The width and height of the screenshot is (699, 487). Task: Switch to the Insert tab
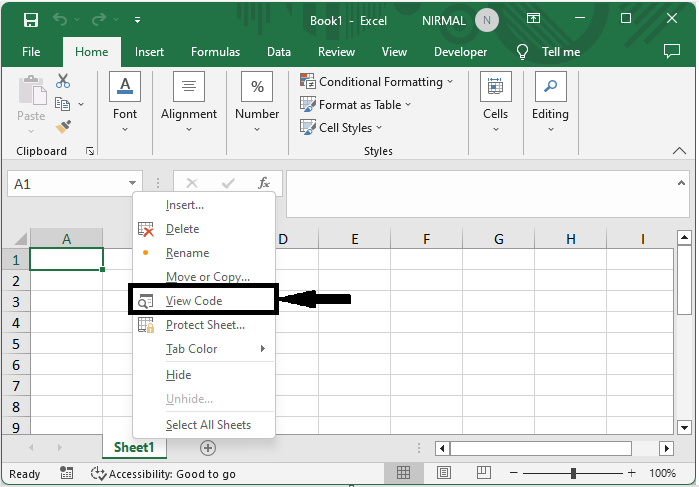(x=149, y=52)
